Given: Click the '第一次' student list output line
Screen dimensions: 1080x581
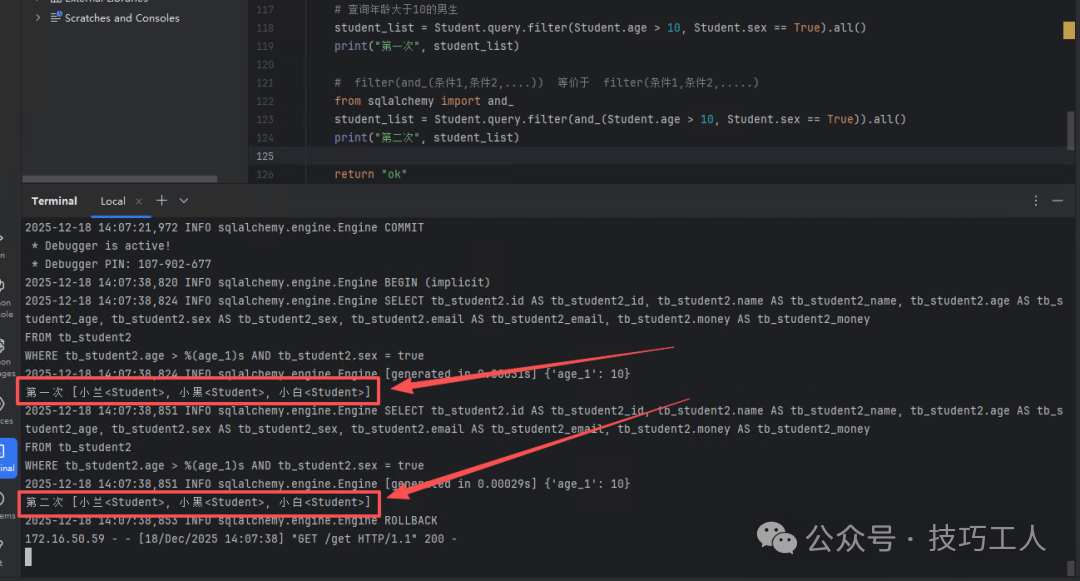Looking at the screenshot, I should (x=198, y=392).
